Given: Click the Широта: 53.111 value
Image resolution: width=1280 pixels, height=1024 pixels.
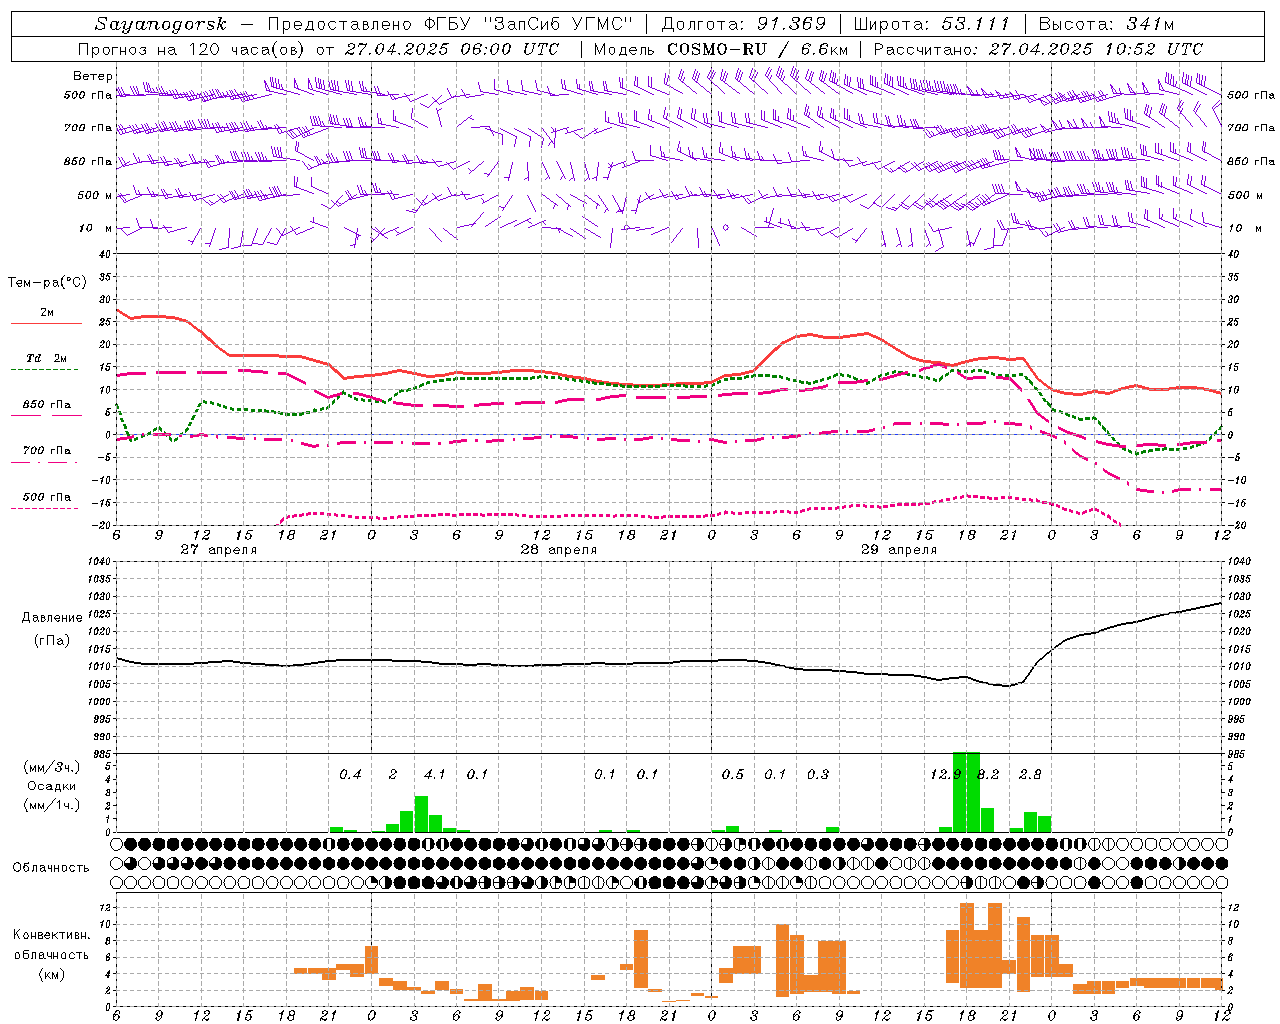Looking at the screenshot, I should 932,24.
